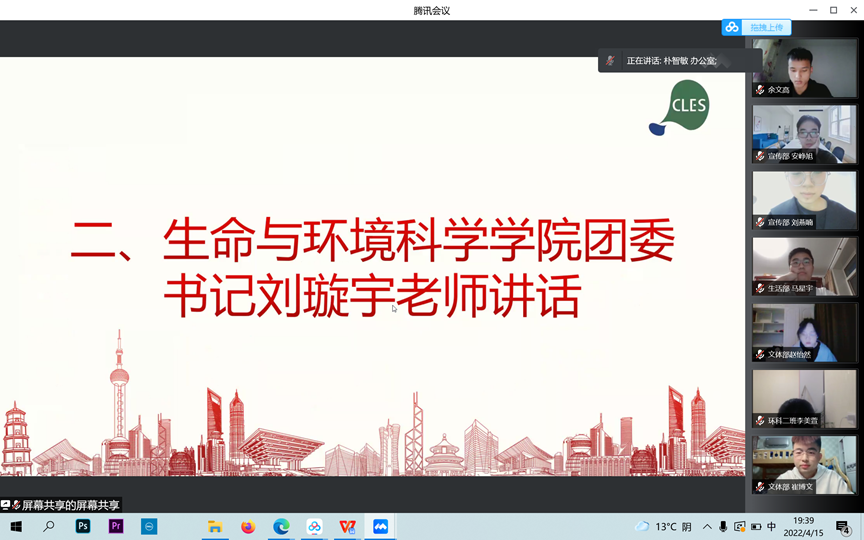The image size is (864, 540).
Task: Open the Windows Start menu
Action: point(16,527)
